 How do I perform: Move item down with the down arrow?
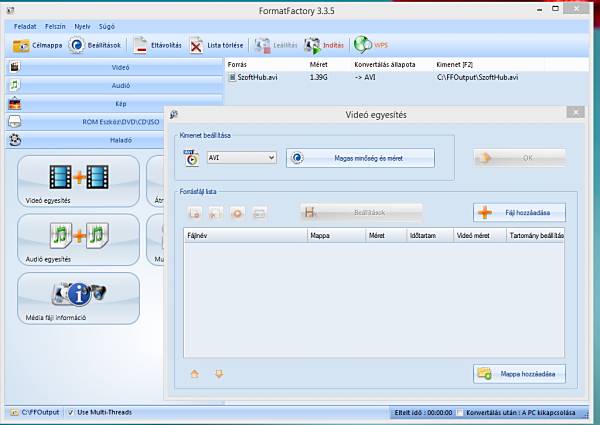pos(218,374)
